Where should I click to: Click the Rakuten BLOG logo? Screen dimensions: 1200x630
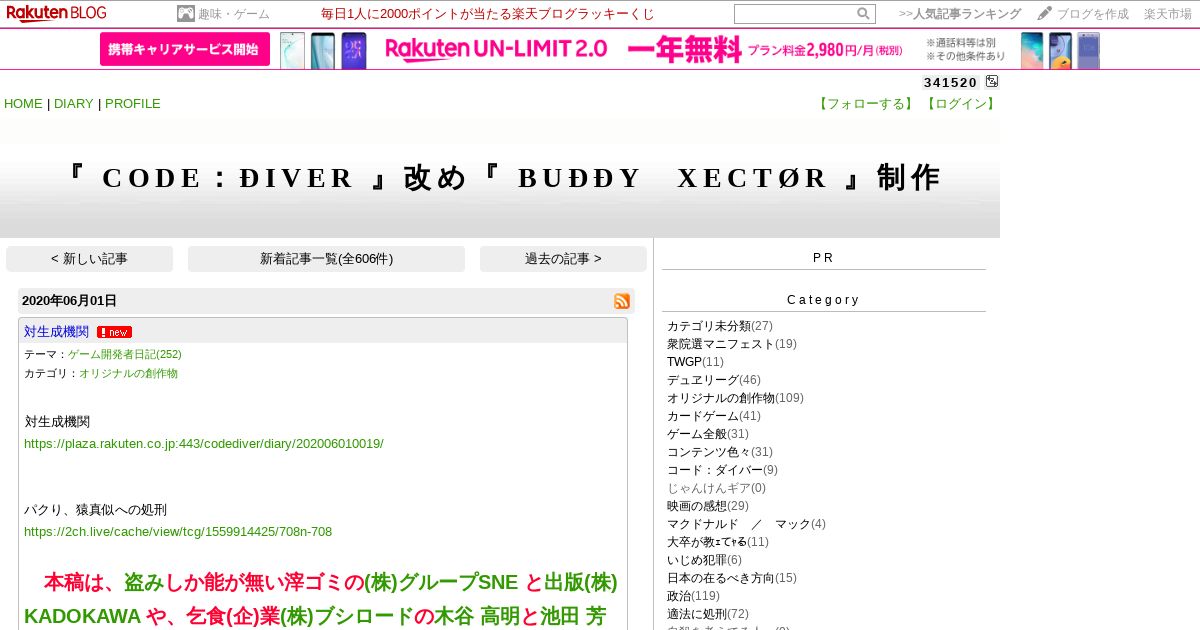click(56, 13)
